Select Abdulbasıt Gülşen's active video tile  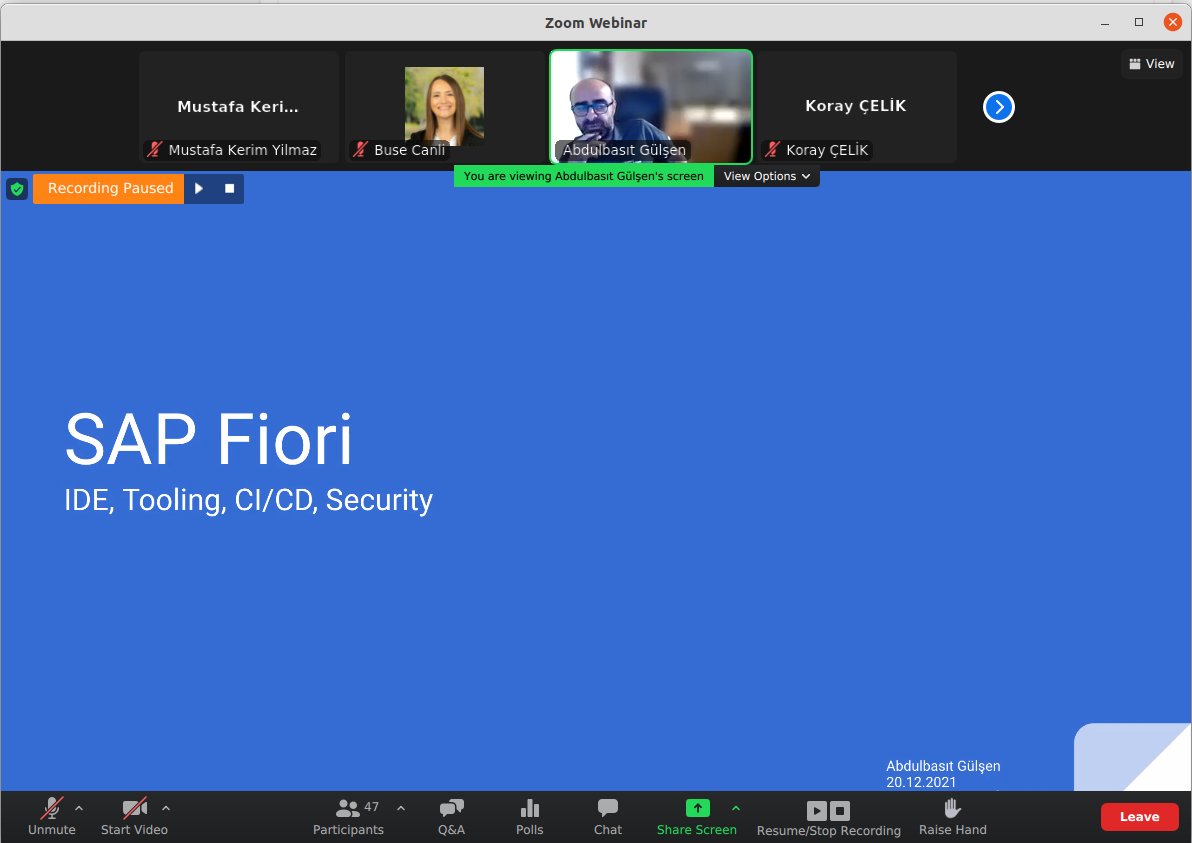[x=651, y=107]
